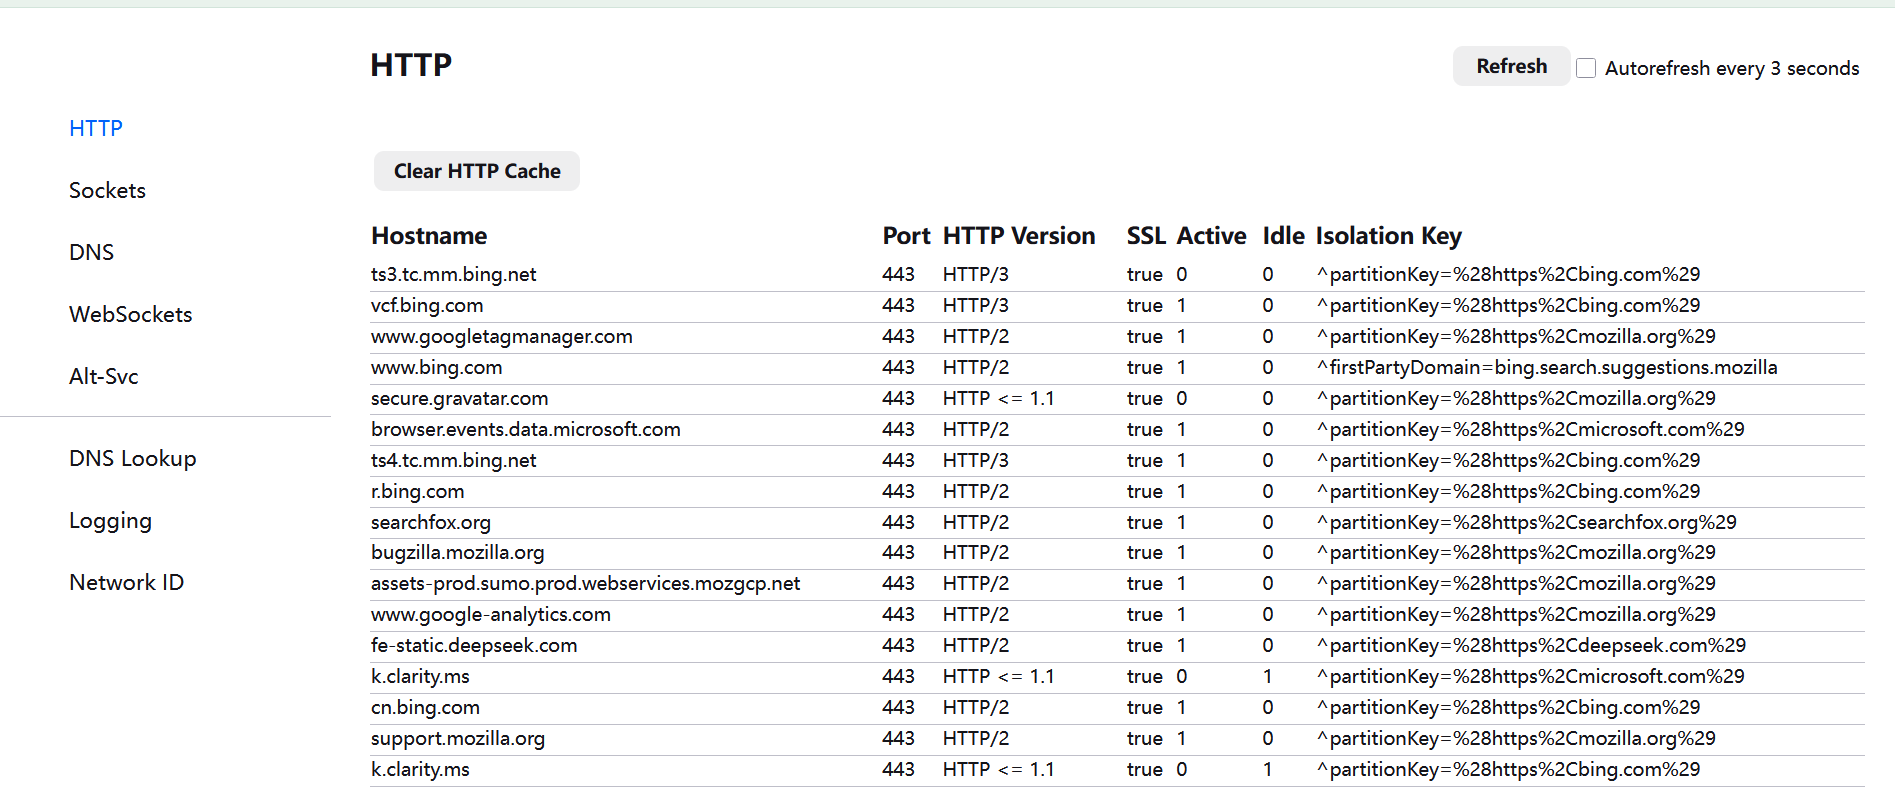Click HTTP <= 1.1 in secure.gravatar.com row
Image resolution: width=1895 pixels, height=801 pixels.
click(x=998, y=398)
